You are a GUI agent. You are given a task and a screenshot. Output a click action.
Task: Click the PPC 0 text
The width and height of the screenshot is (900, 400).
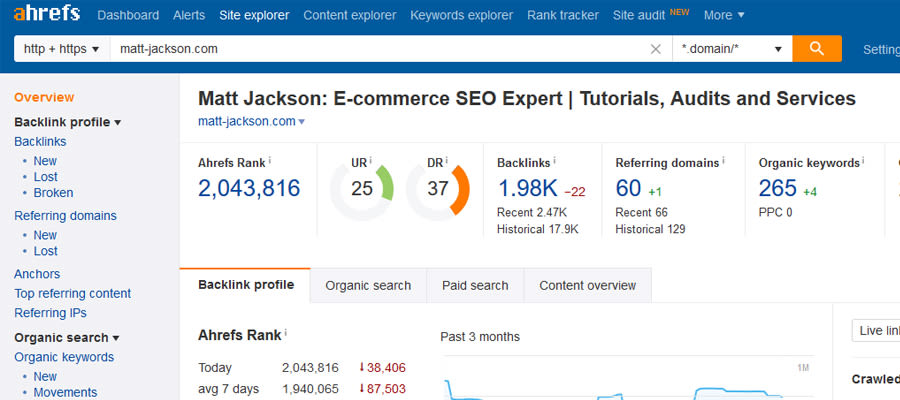775,213
